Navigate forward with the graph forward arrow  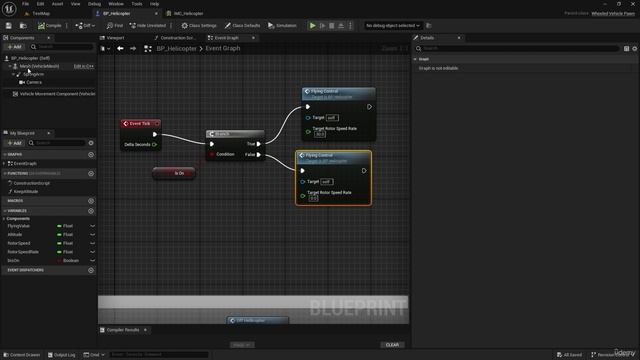[x=133, y=49]
